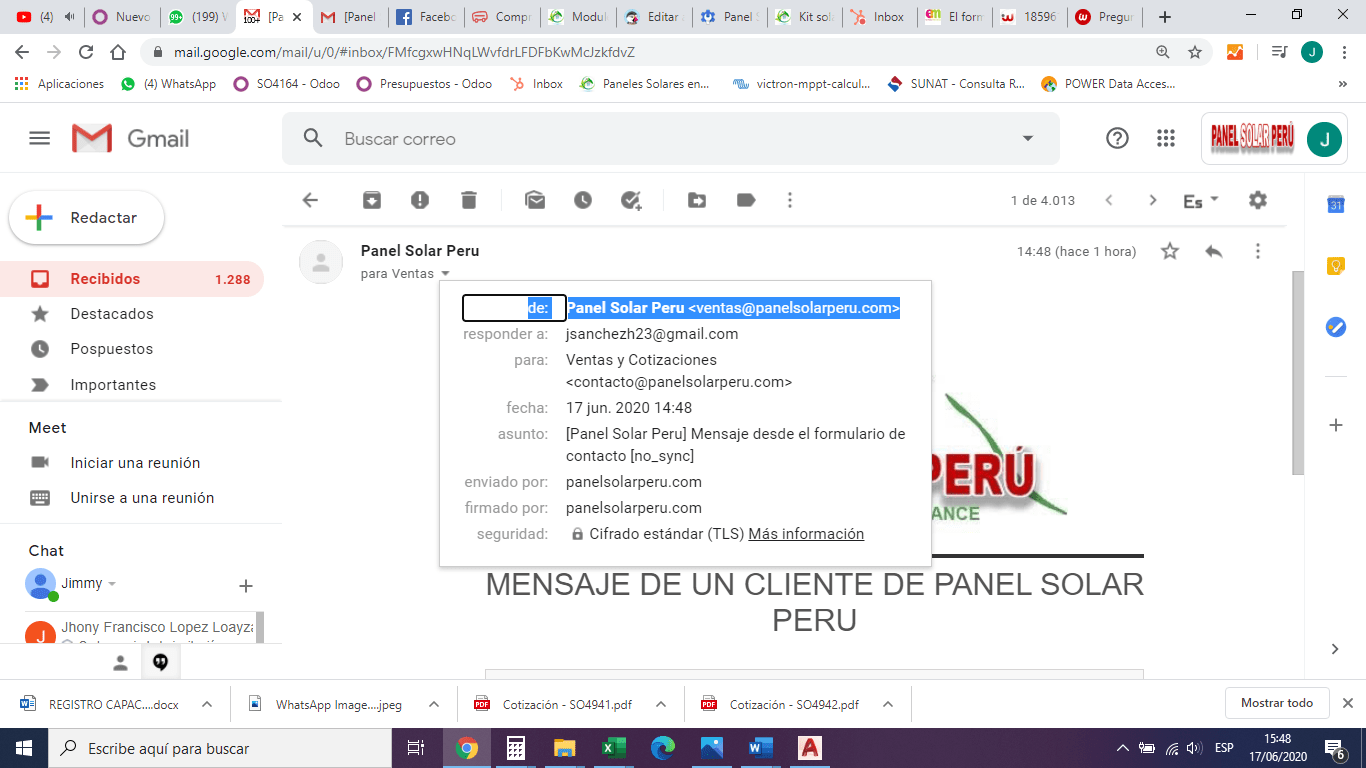Open Importantes folder
This screenshot has height=768, width=1366.
pyautogui.click(x=132, y=385)
